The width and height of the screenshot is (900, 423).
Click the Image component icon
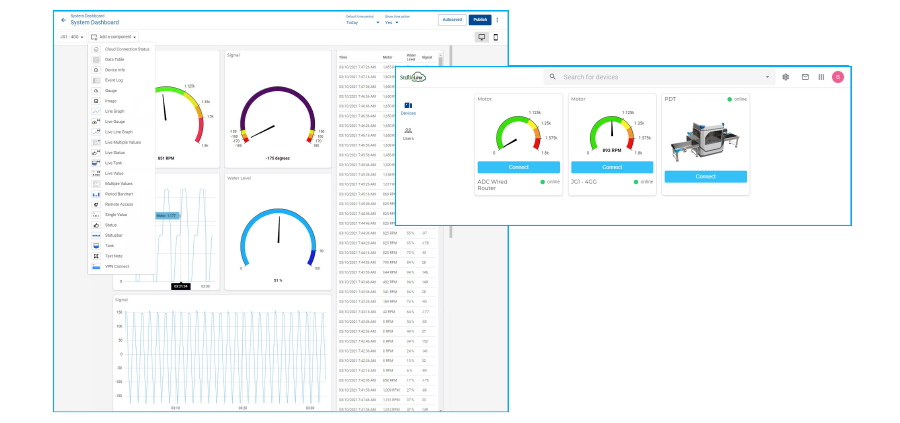click(96, 101)
